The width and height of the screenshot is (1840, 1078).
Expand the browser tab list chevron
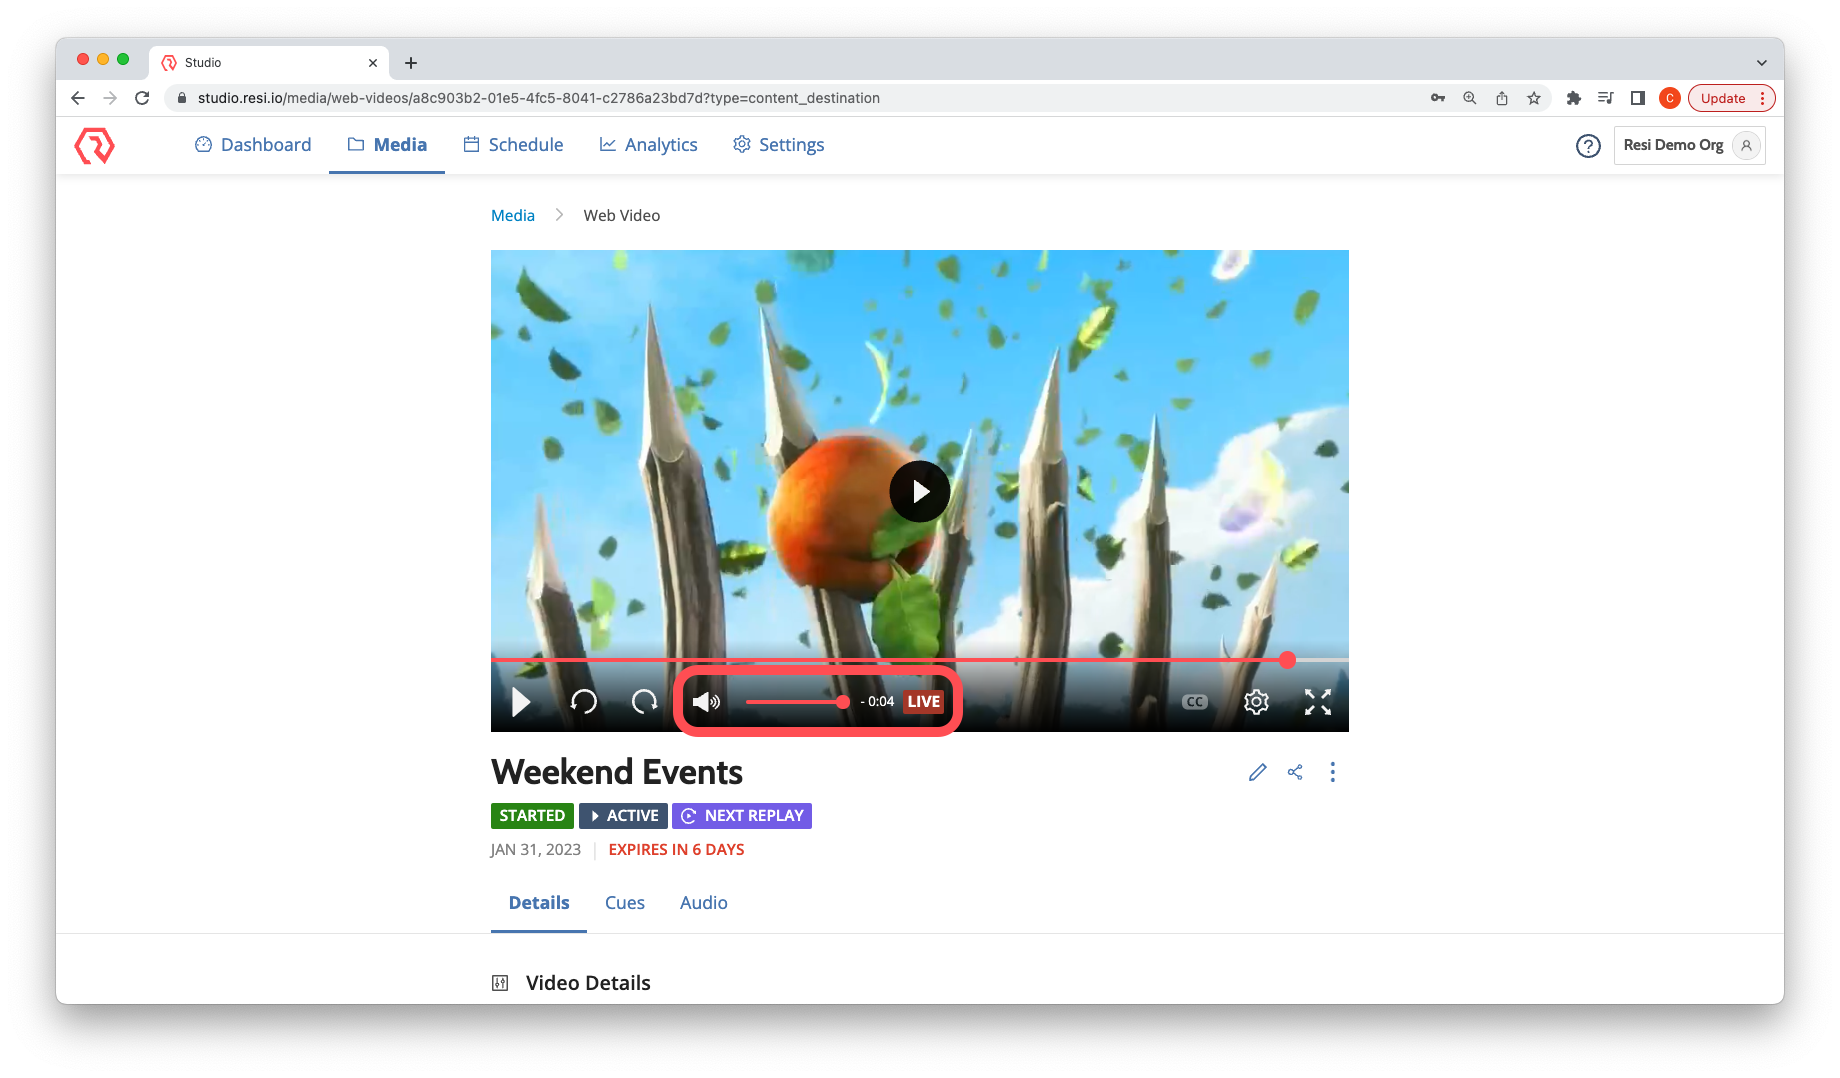click(x=1761, y=62)
